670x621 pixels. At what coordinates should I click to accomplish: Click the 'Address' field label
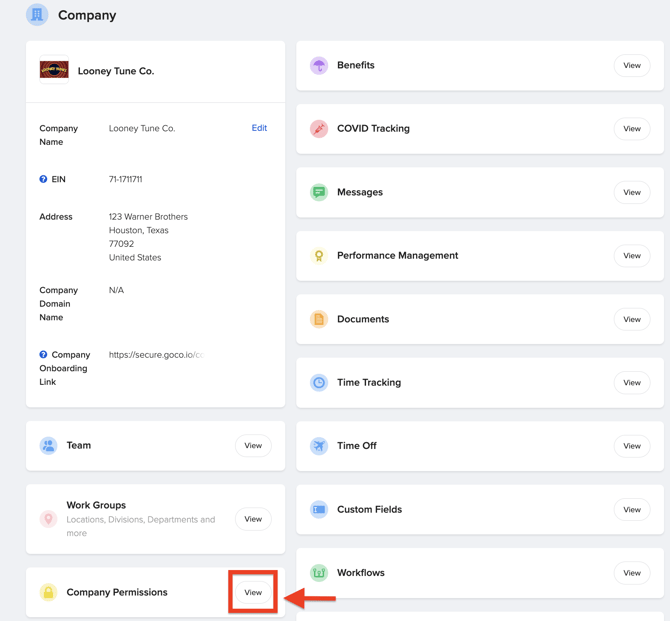[x=56, y=217]
